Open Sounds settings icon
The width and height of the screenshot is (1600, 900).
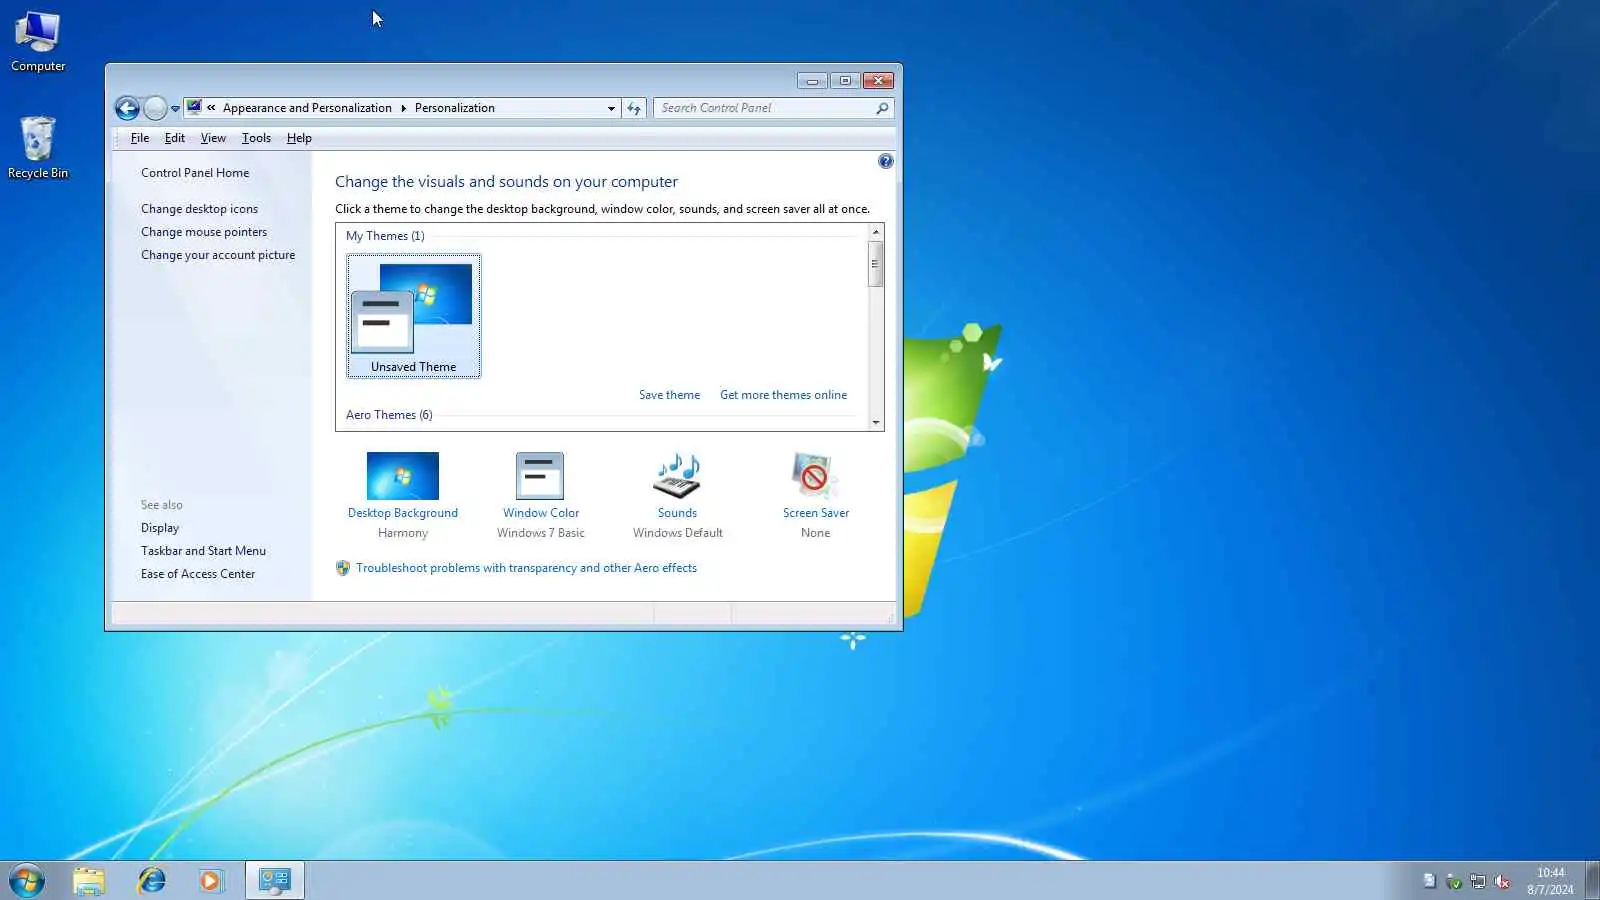click(677, 476)
